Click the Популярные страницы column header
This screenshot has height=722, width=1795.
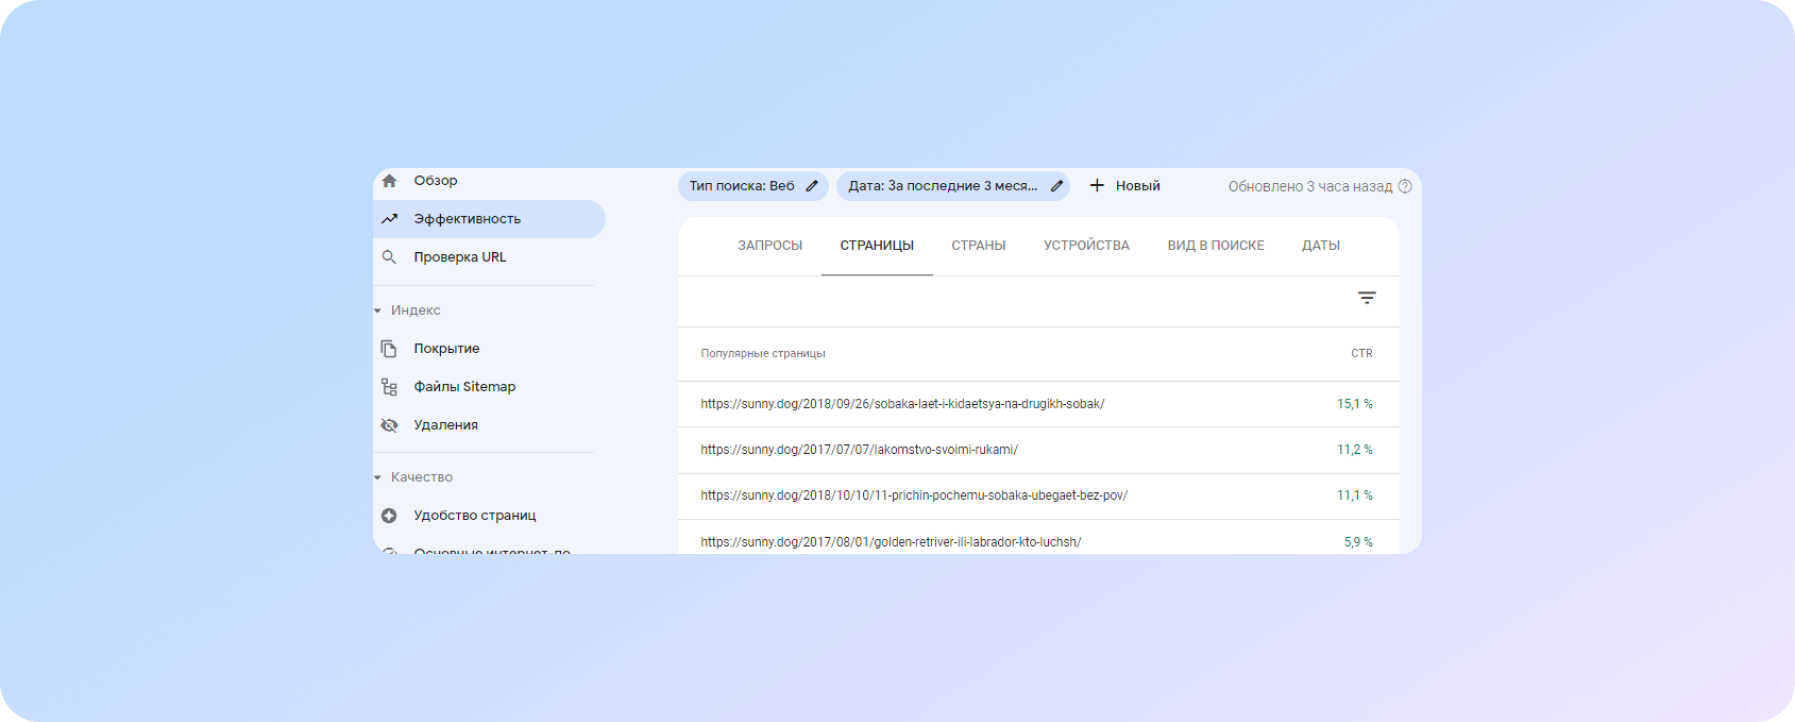(763, 354)
